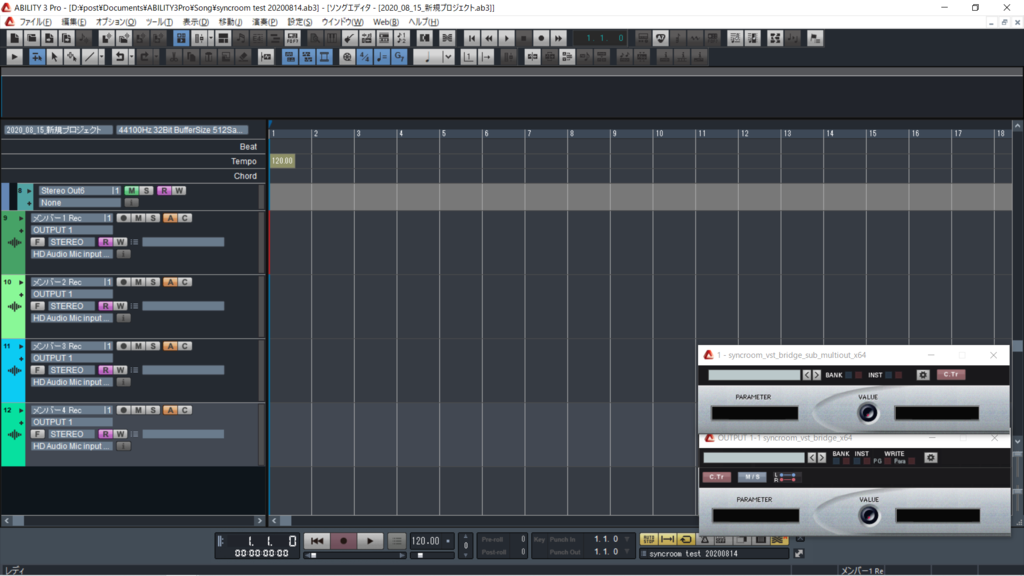Toggle the F button on メンバー3 Rec track
The image size is (1024, 576).
click(x=37, y=370)
